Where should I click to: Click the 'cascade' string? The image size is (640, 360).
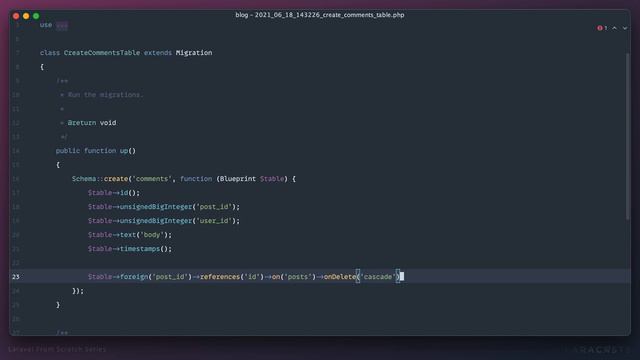point(378,277)
